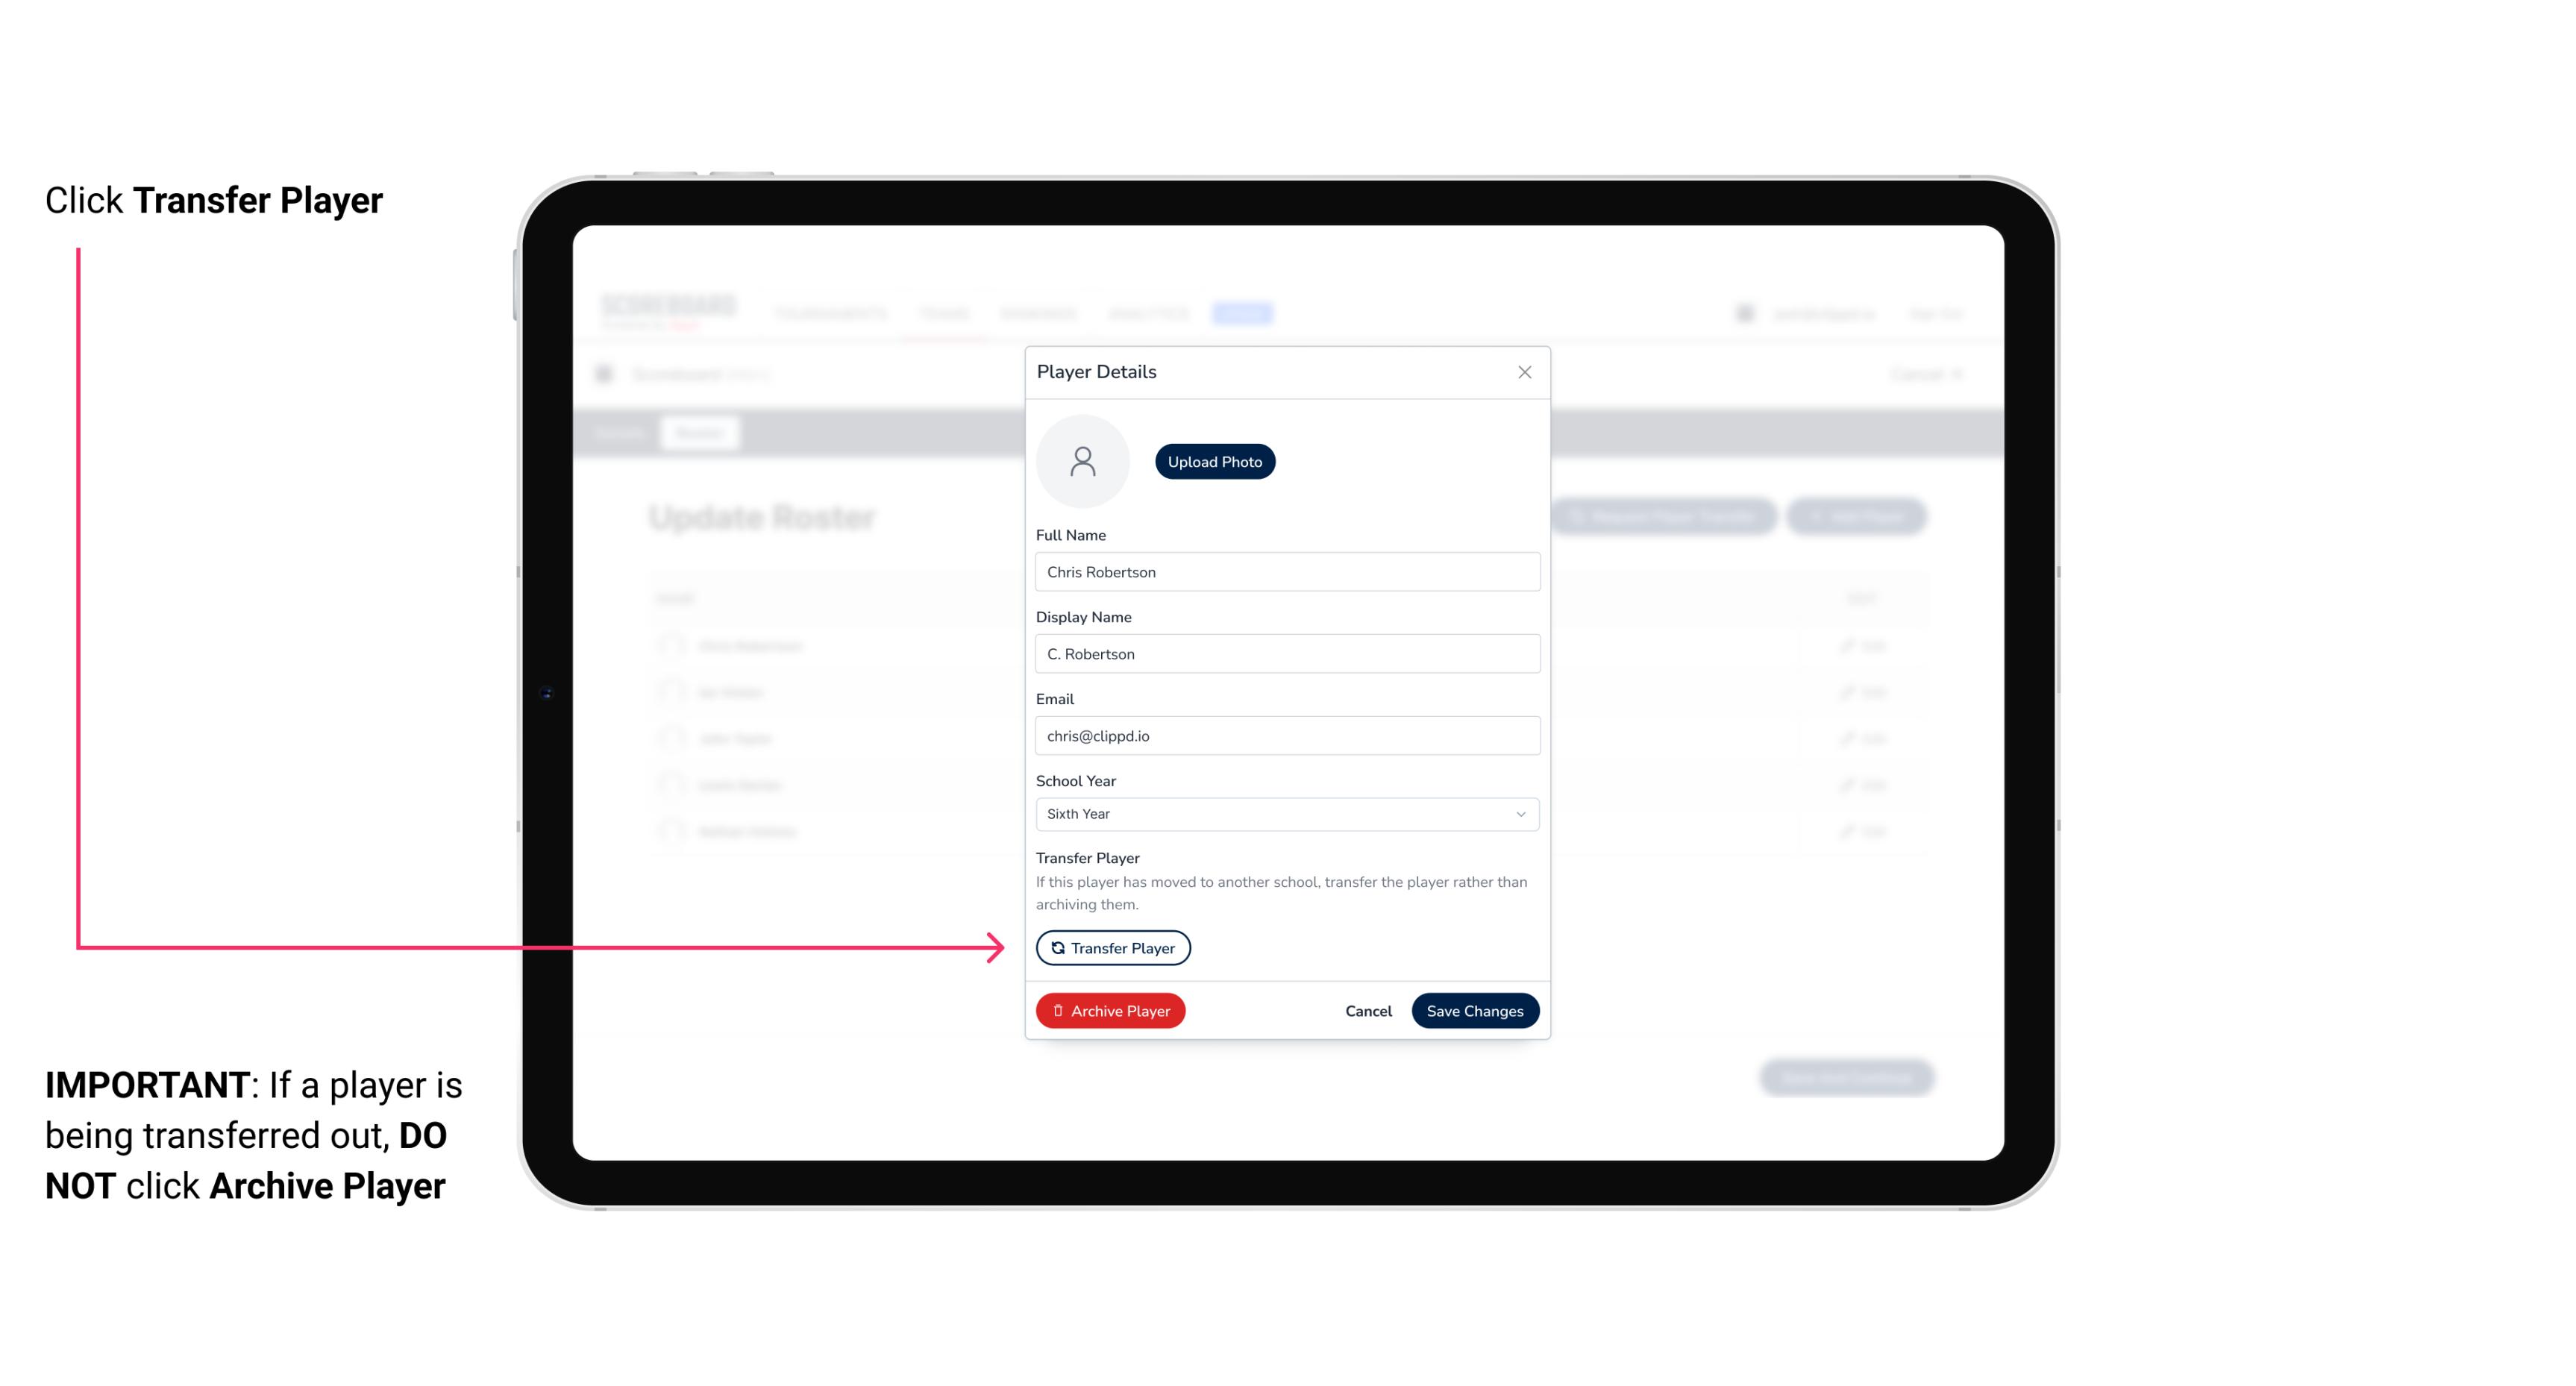Click the highlighted blue navigation tab

tap(1244, 313)
